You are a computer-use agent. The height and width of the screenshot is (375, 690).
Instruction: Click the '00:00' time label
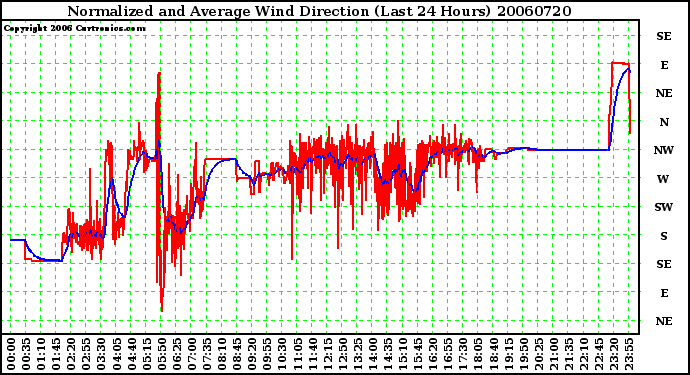(11, 354)
